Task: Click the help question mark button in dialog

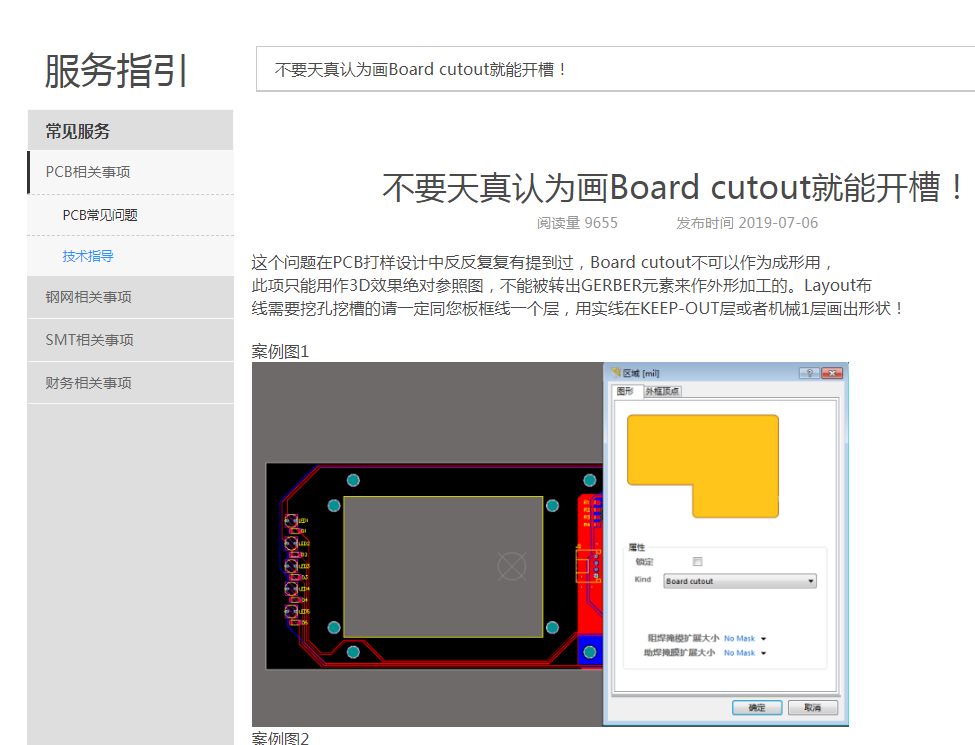Action: tap(808, 373)
